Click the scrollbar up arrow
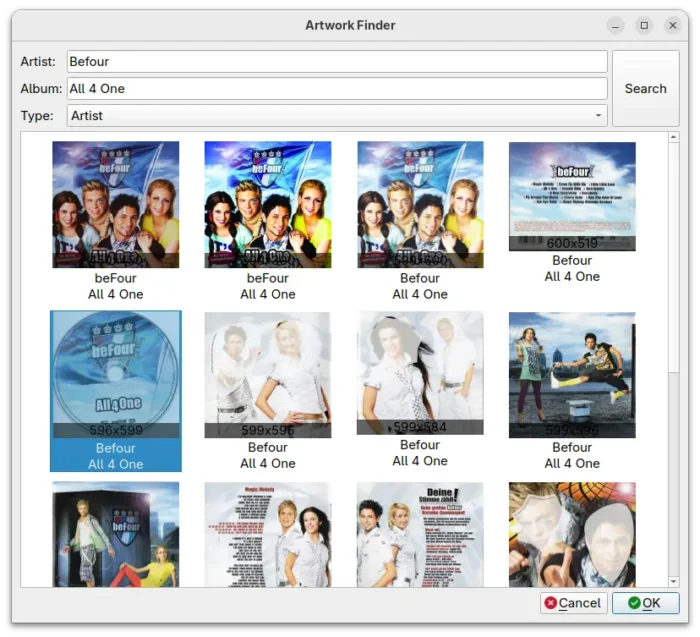The height and width of the screenshot is (637, 700). pyautogui.click(x=674, y=137)
